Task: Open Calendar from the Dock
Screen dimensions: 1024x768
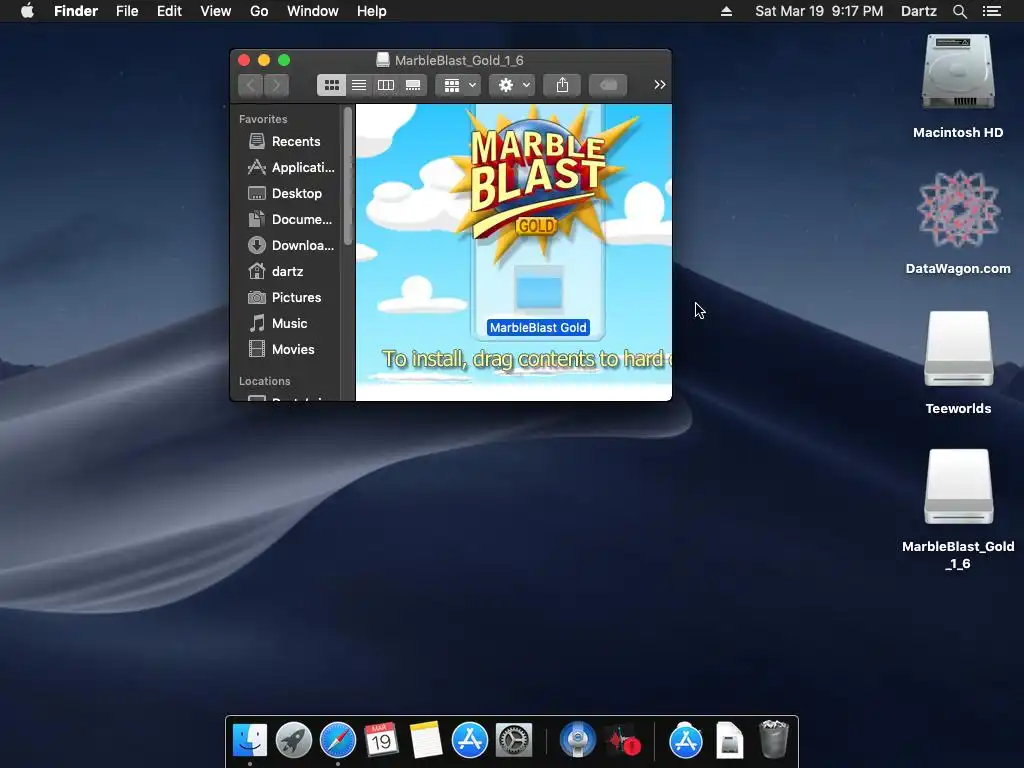Action: coord(381,741)
